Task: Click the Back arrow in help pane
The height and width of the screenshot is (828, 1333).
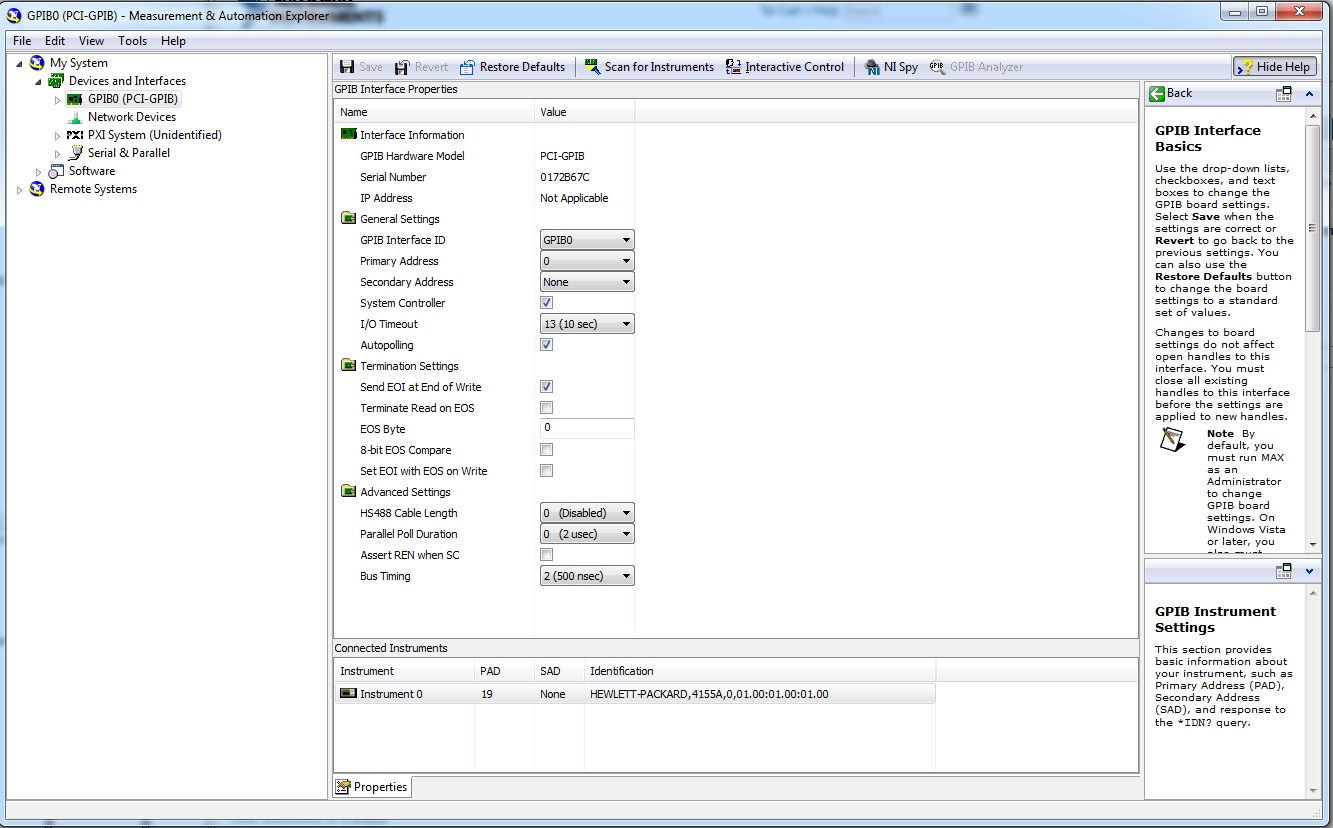Action: (x=1157, y=93)
